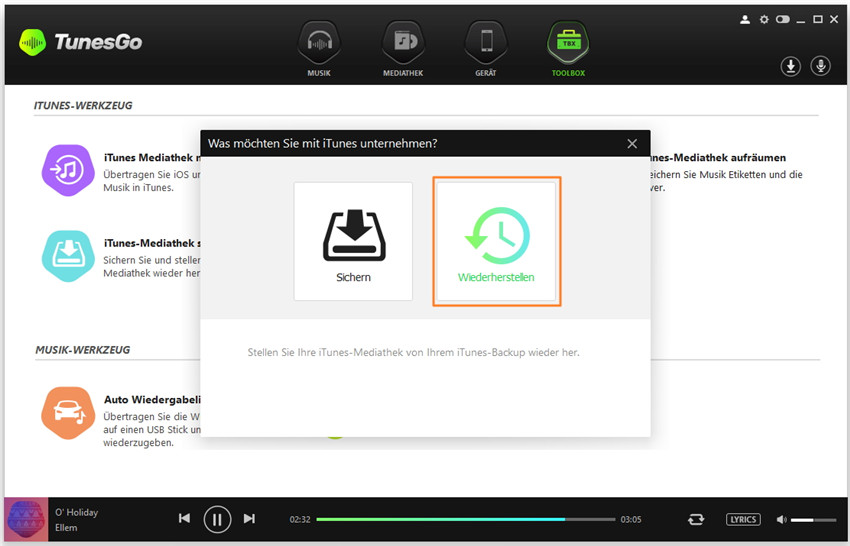Click the TunesGo logo
The width and height of the screenshot is (850, 546).
80,42
